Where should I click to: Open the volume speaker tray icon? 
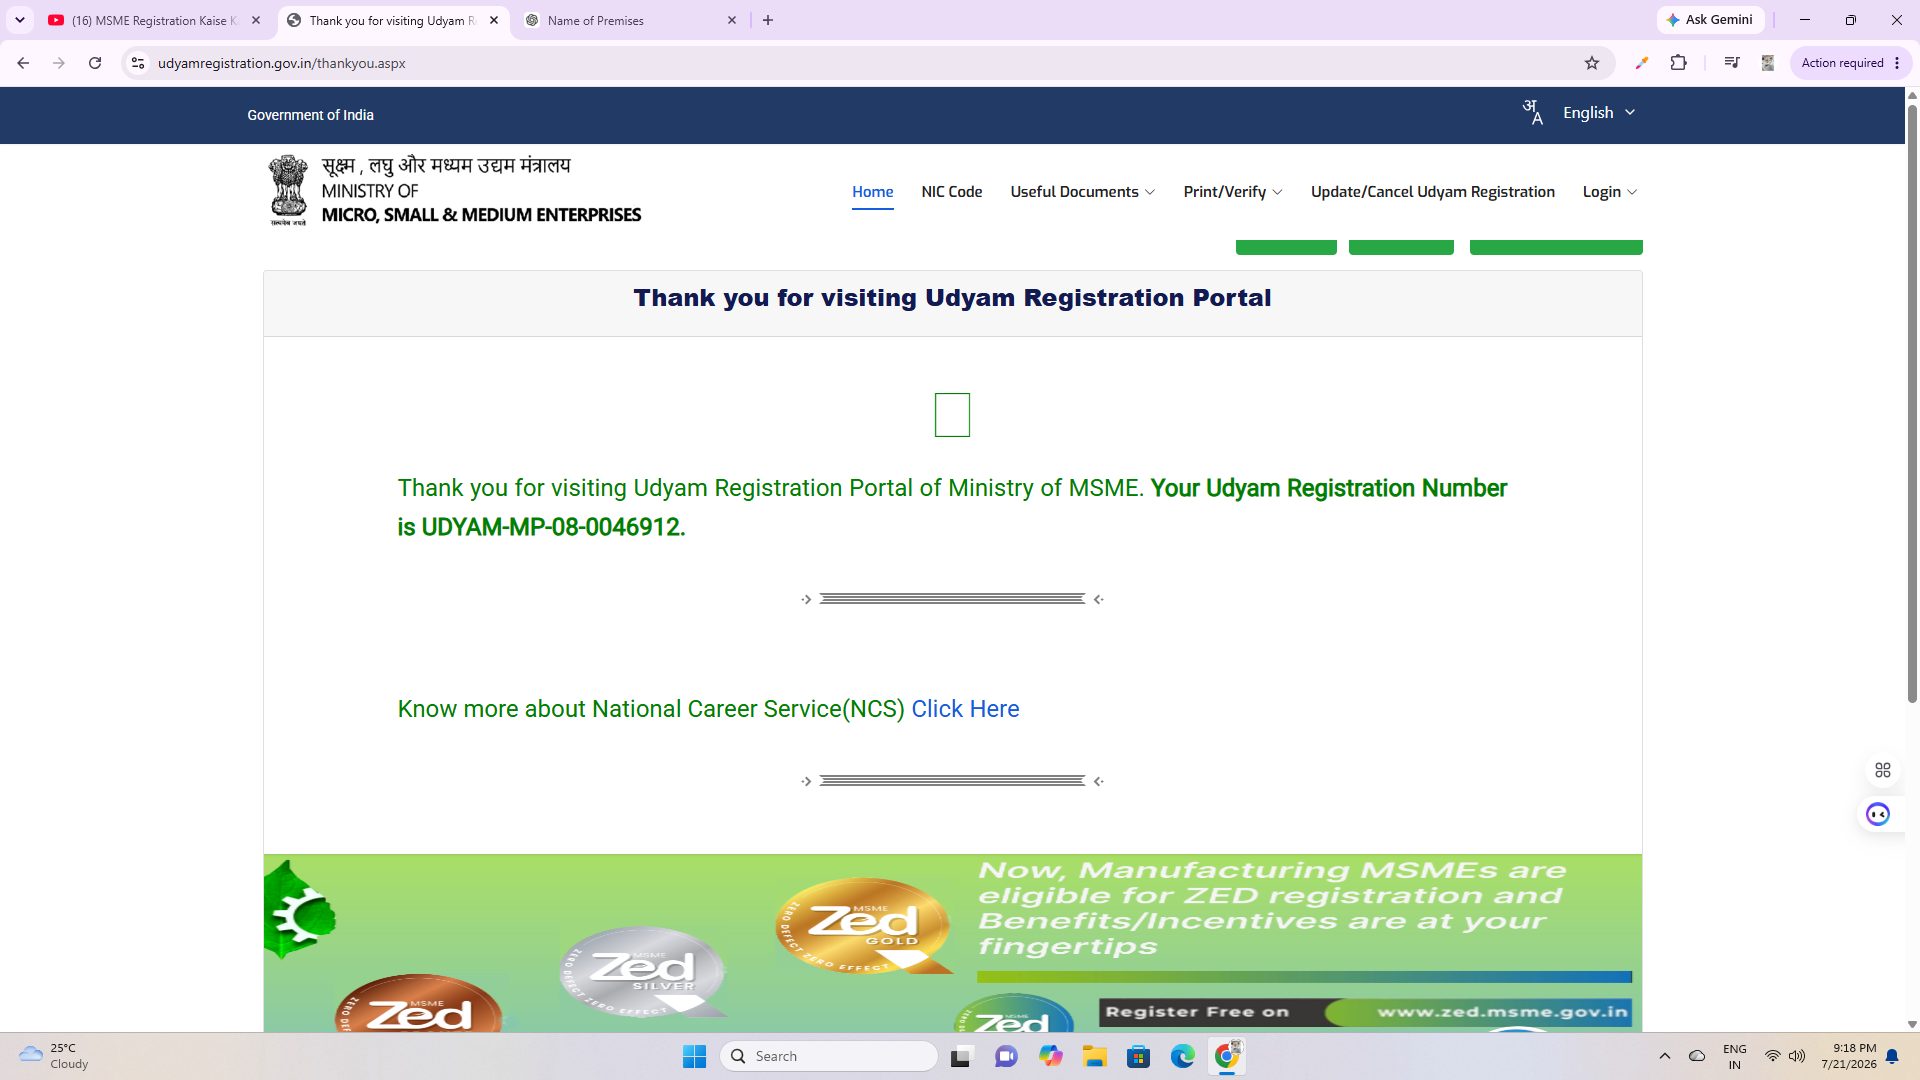(x=1797, y=1056)
